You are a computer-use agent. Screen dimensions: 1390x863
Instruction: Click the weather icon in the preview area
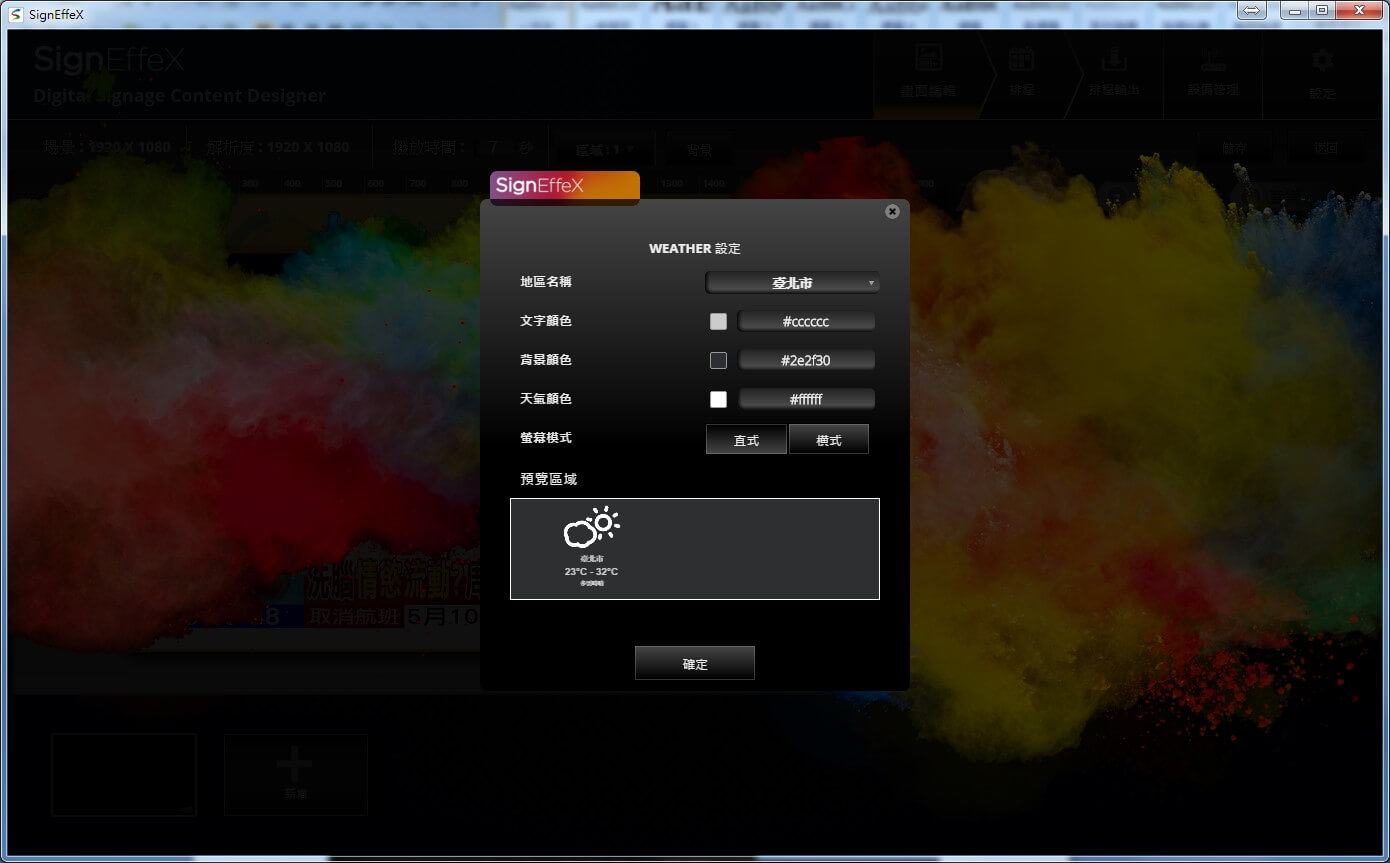591,528
